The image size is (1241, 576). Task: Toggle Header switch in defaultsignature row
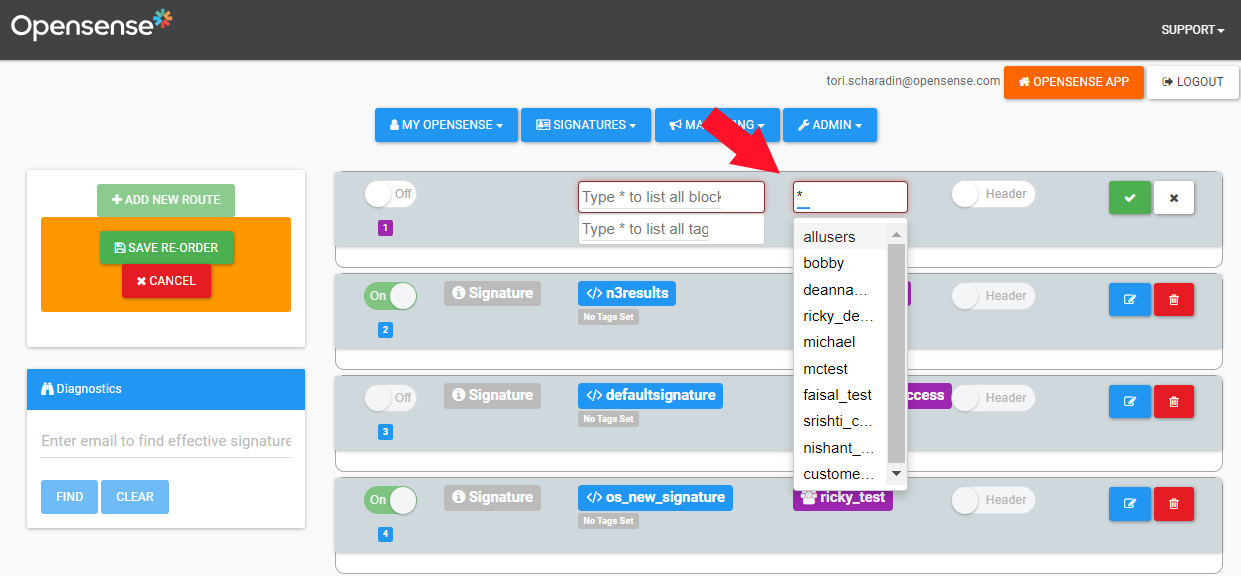point(993,398)
